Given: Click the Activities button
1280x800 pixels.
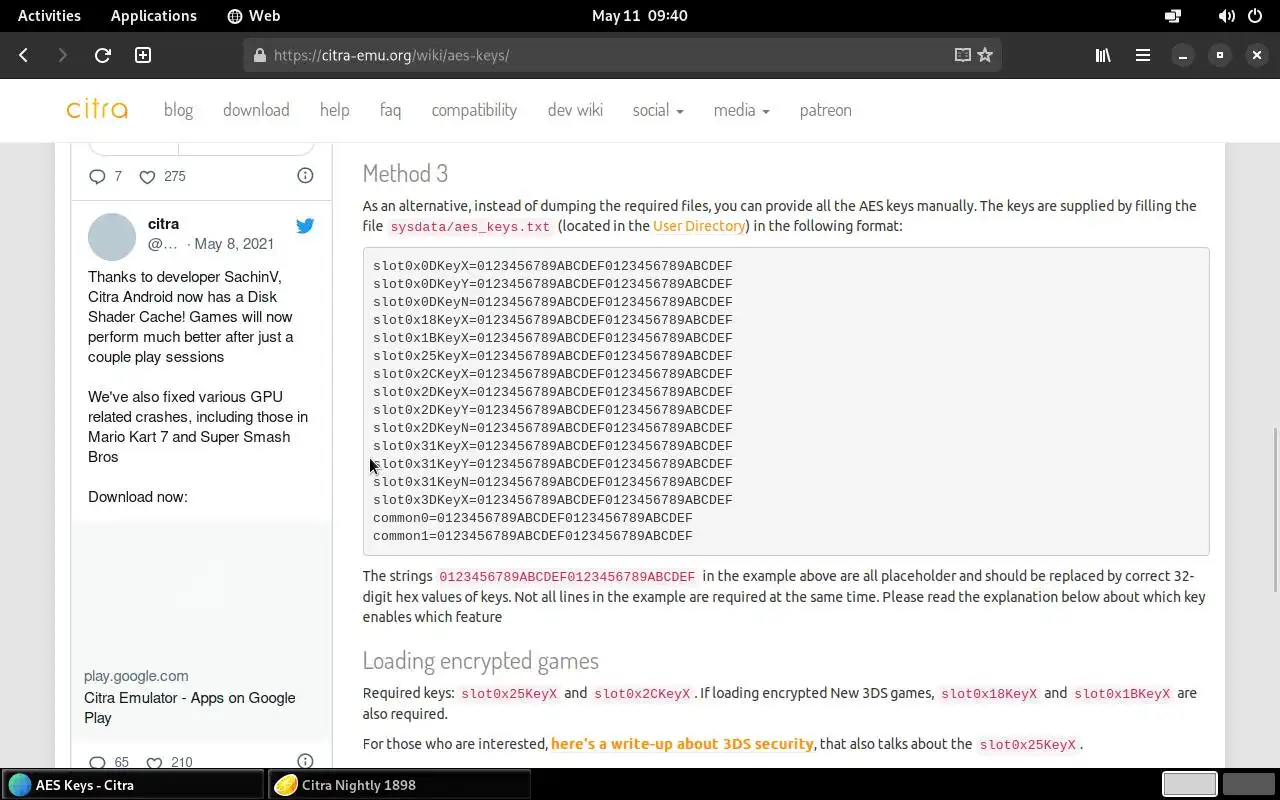Looking at the screenshot, I should pos(49,16).
